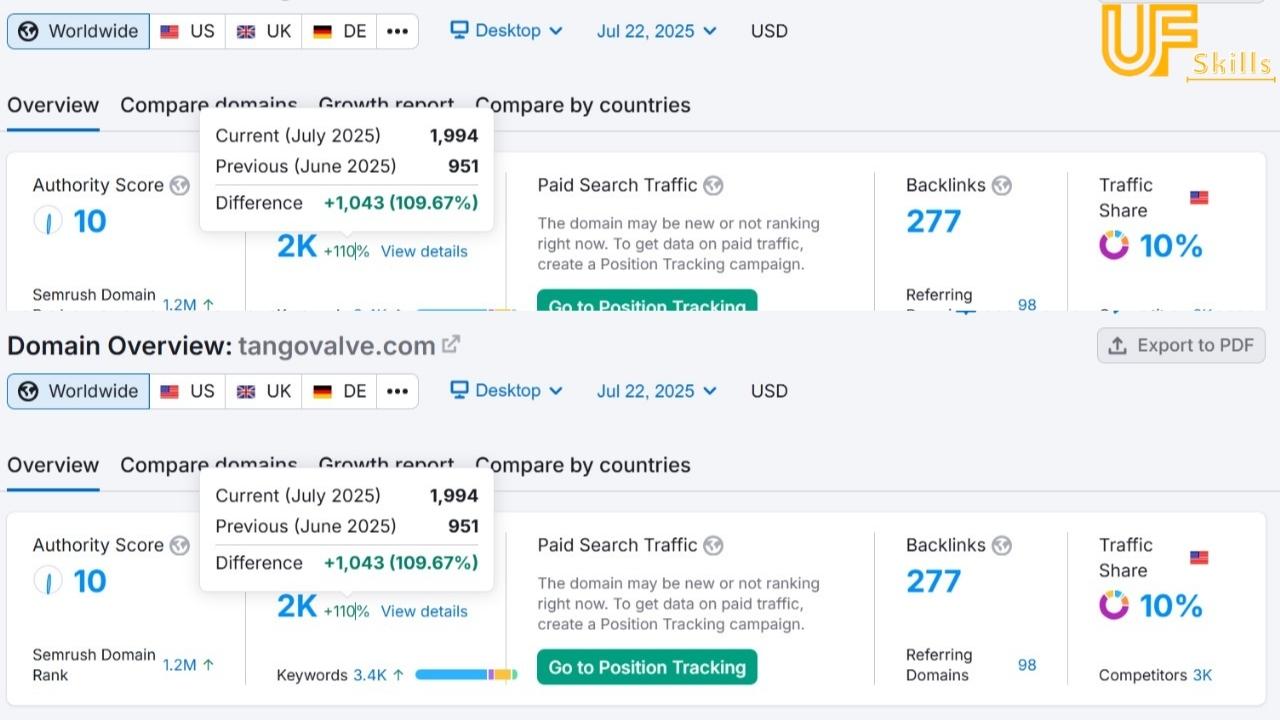The width and height of the screenshot is (1280, 720).
Task: Click +110% change value in lower panel
Action: (346, 611)
